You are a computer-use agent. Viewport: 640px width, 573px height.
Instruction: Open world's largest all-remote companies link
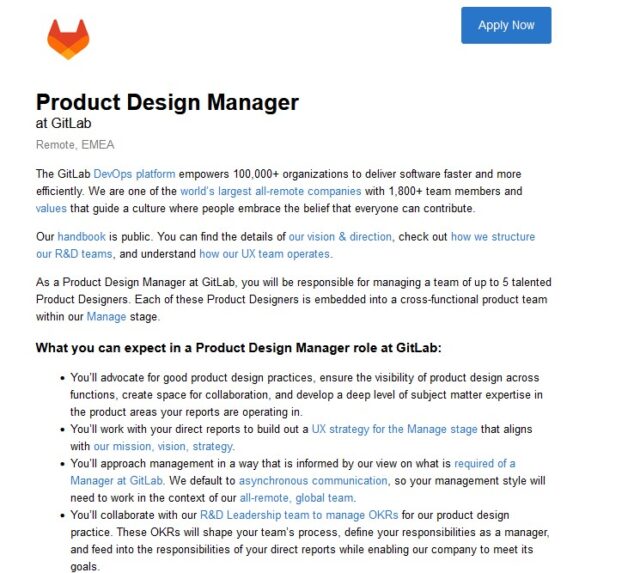click(x=271, y=191)
